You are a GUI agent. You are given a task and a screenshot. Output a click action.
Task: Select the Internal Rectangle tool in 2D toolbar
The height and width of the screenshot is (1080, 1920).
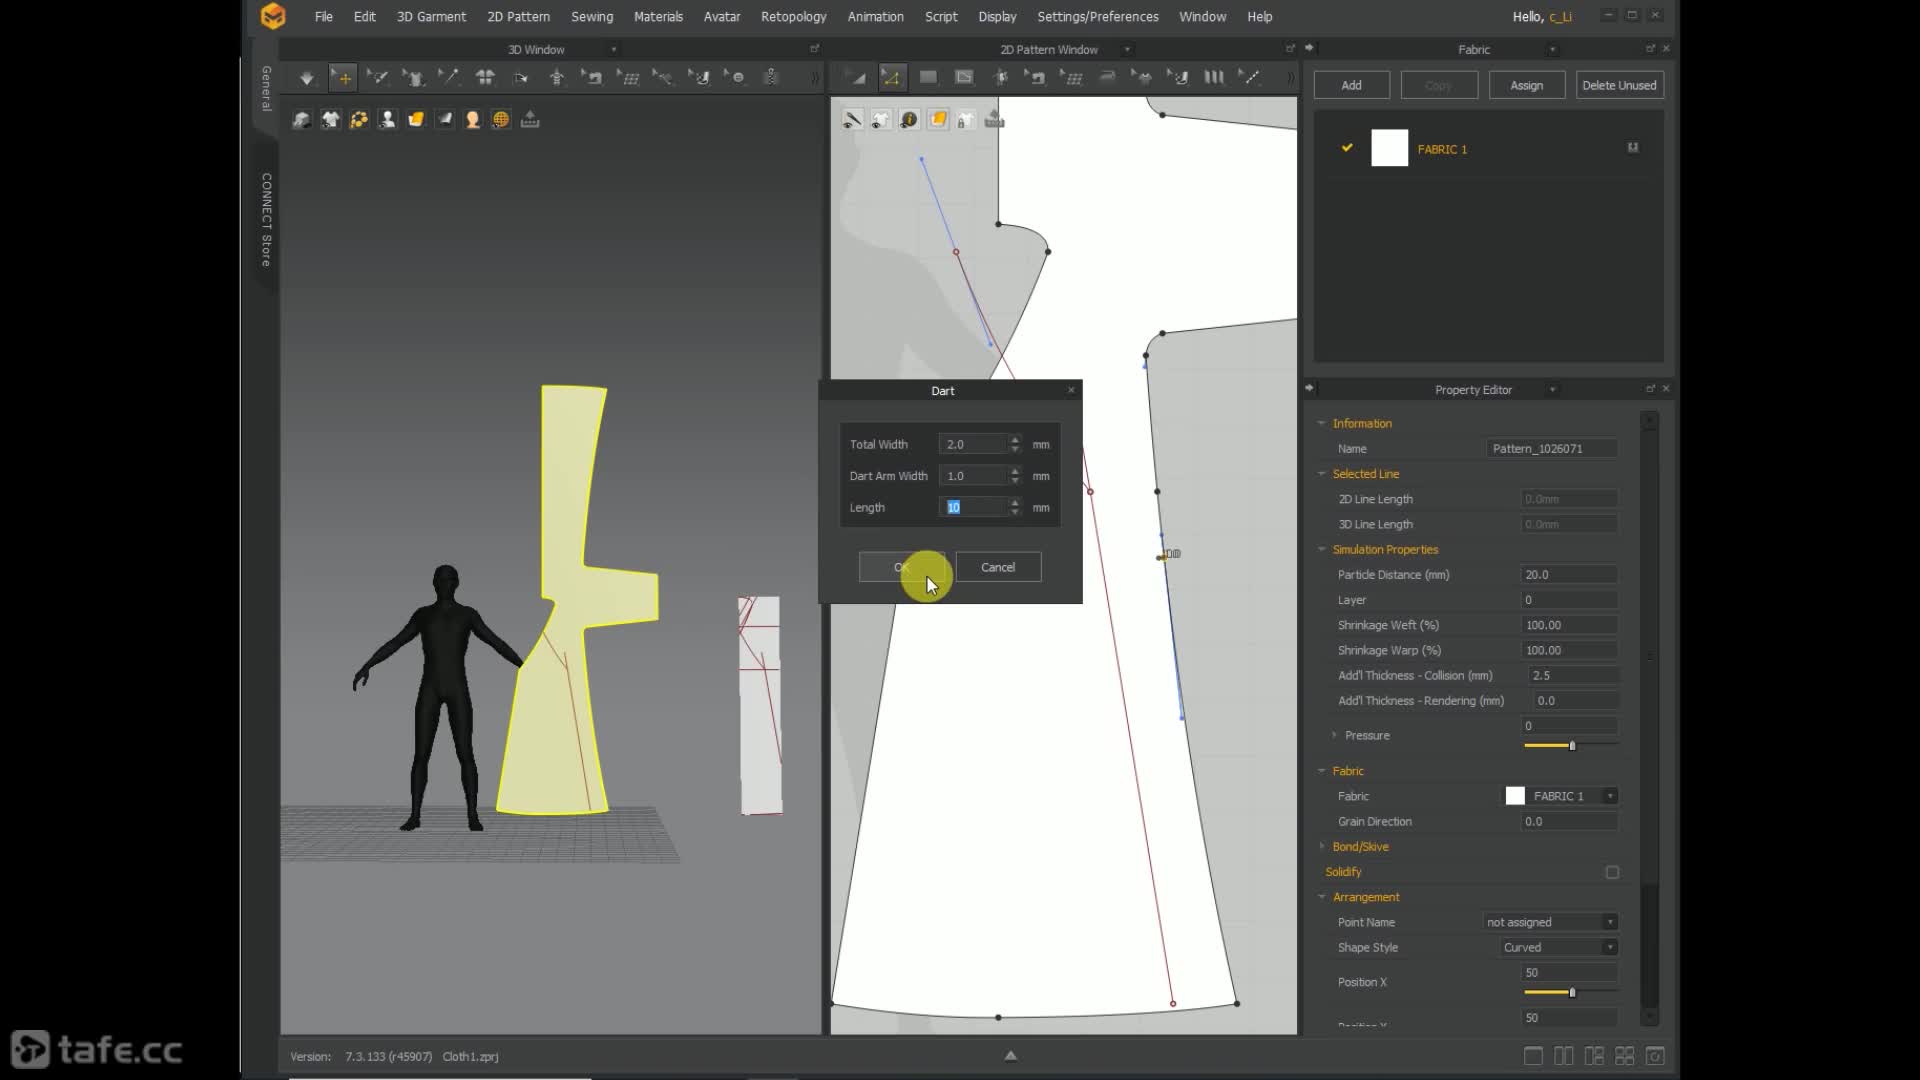click(x=964, y=78)
